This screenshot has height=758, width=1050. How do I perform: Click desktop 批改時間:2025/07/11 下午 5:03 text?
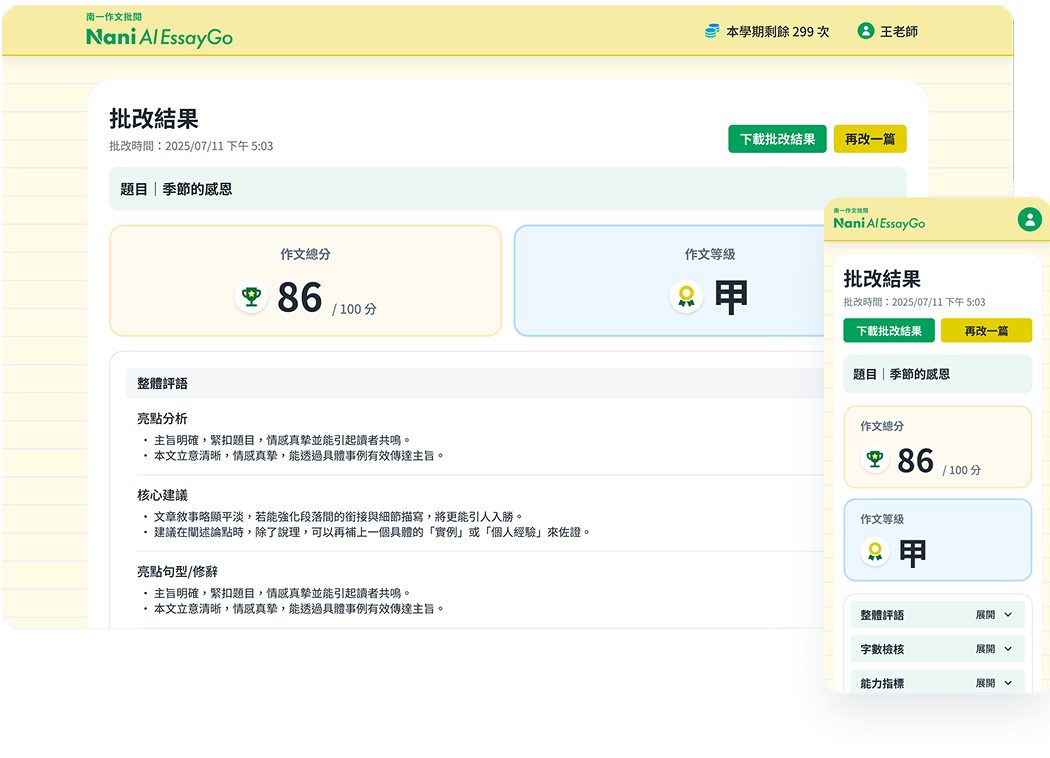192,146
